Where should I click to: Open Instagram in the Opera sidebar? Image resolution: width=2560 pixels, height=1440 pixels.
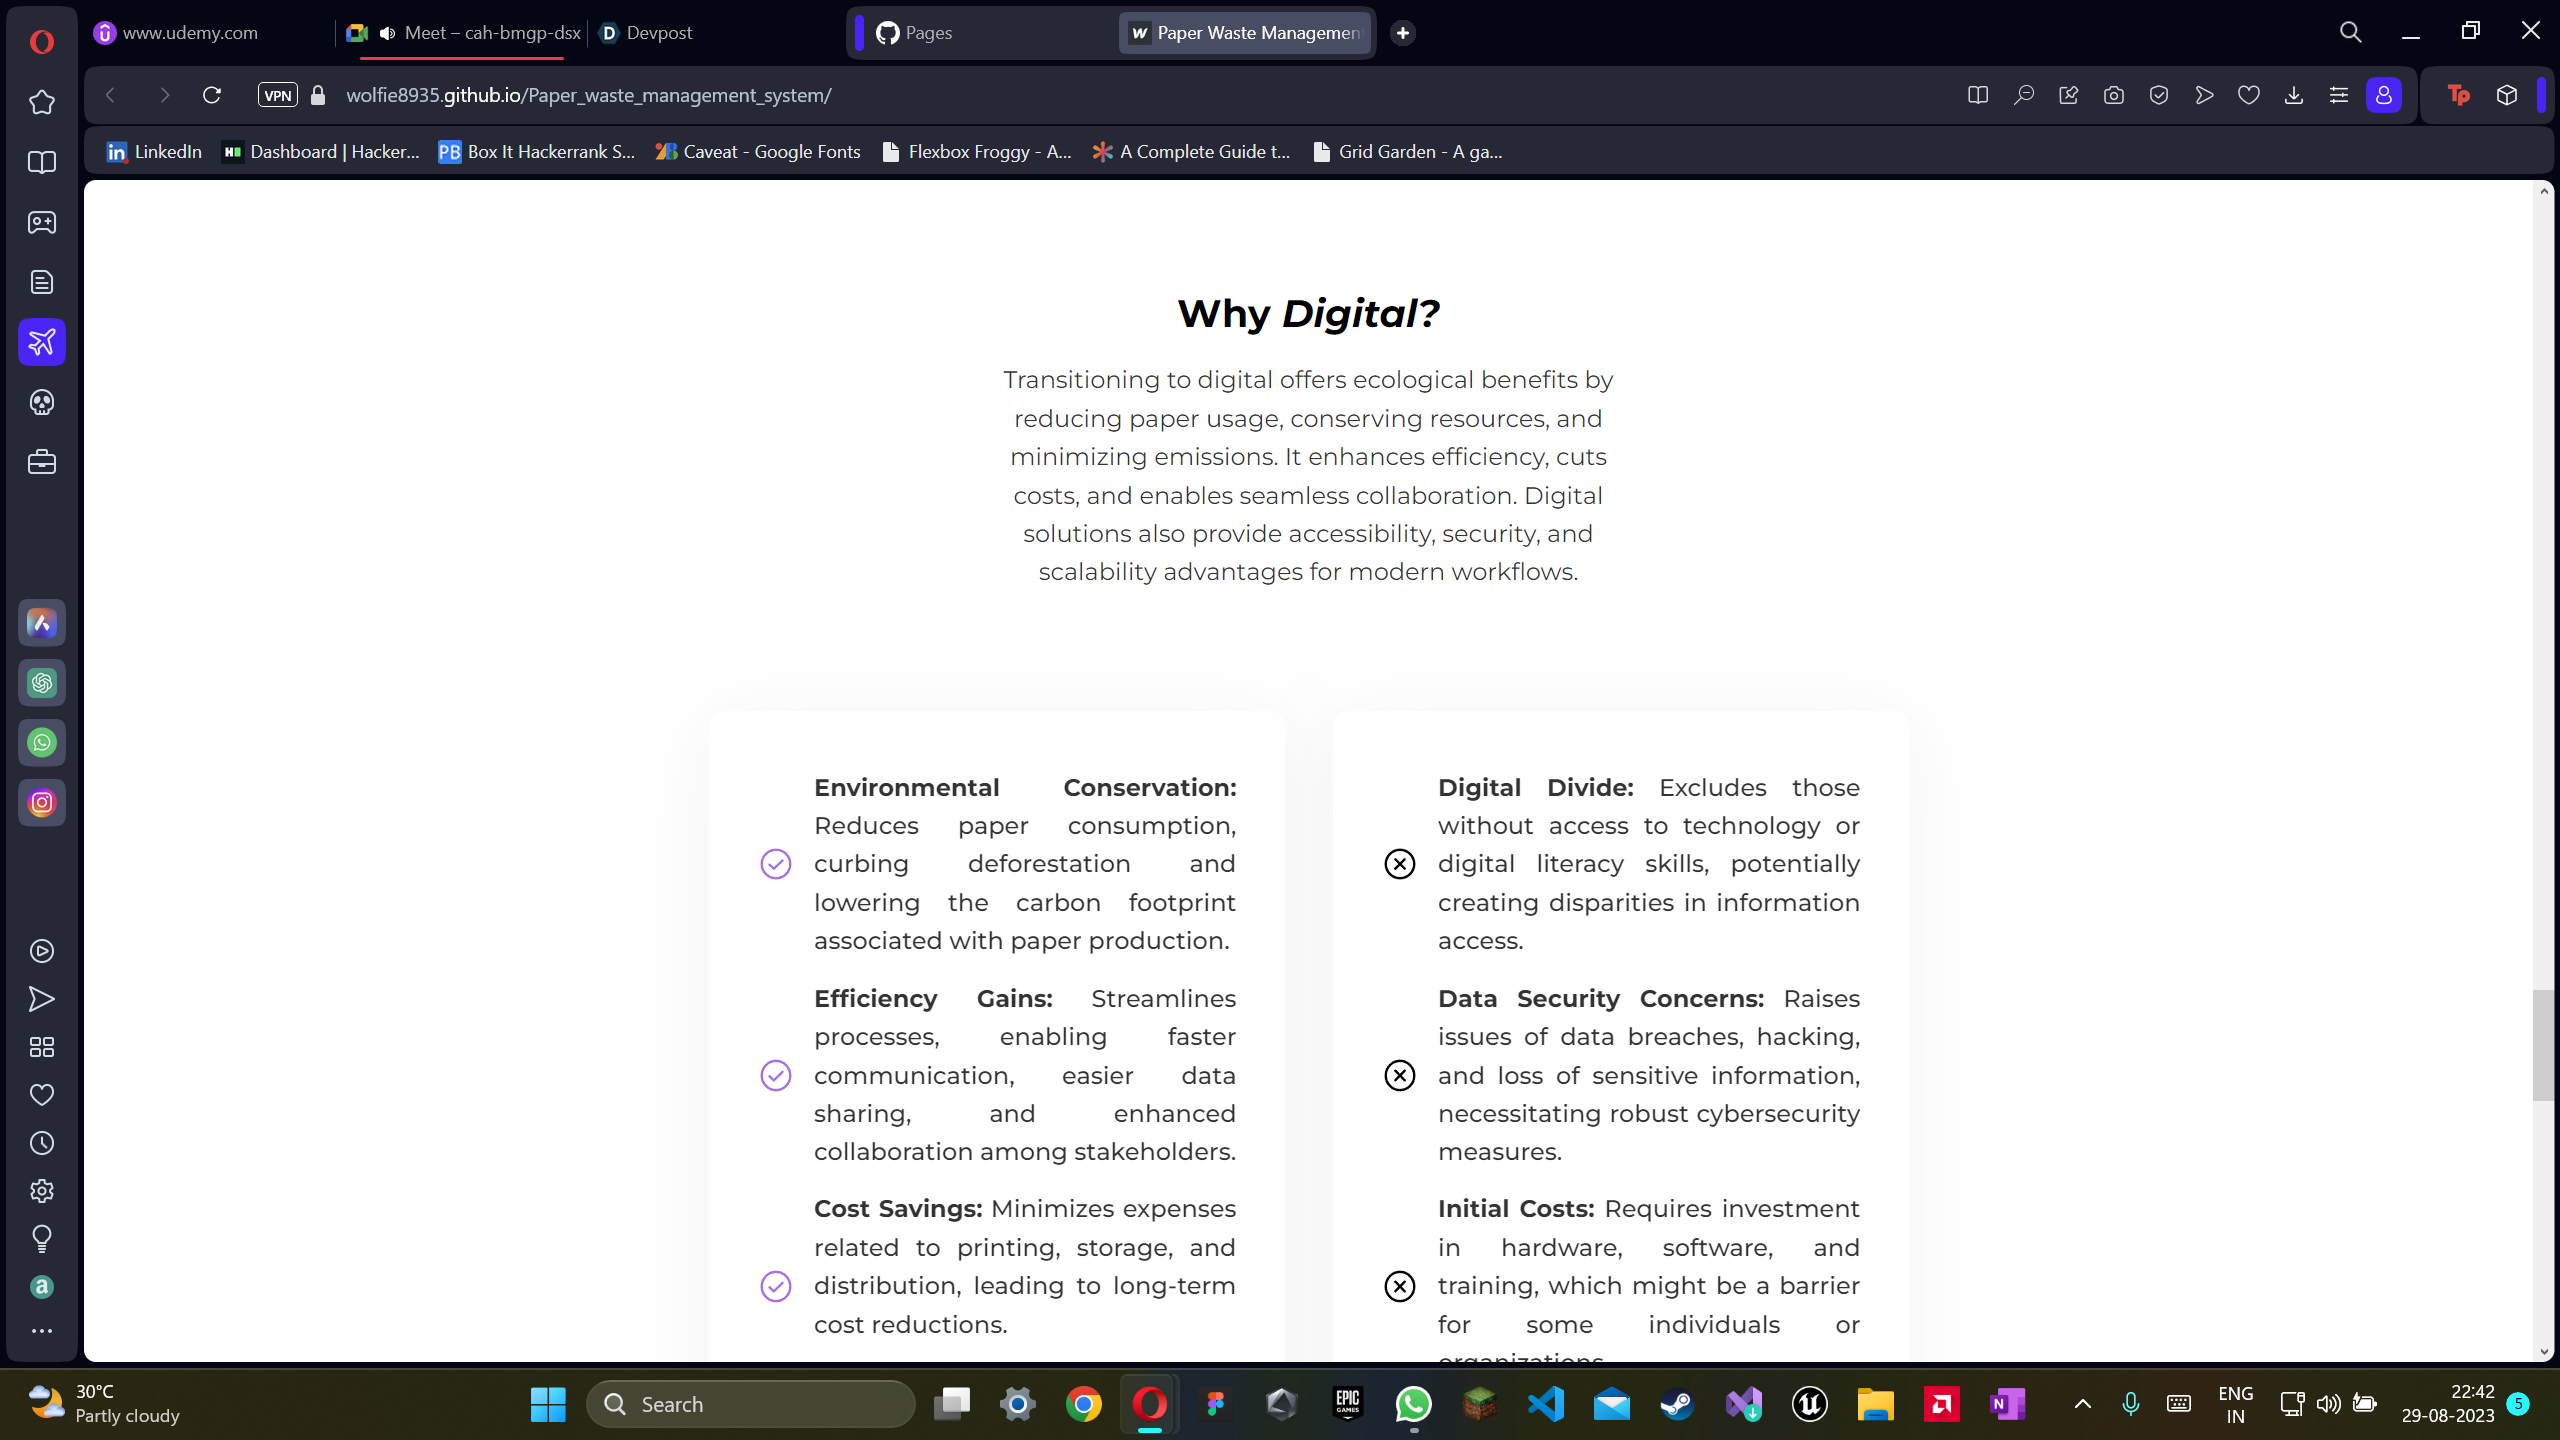pos(41,803)
